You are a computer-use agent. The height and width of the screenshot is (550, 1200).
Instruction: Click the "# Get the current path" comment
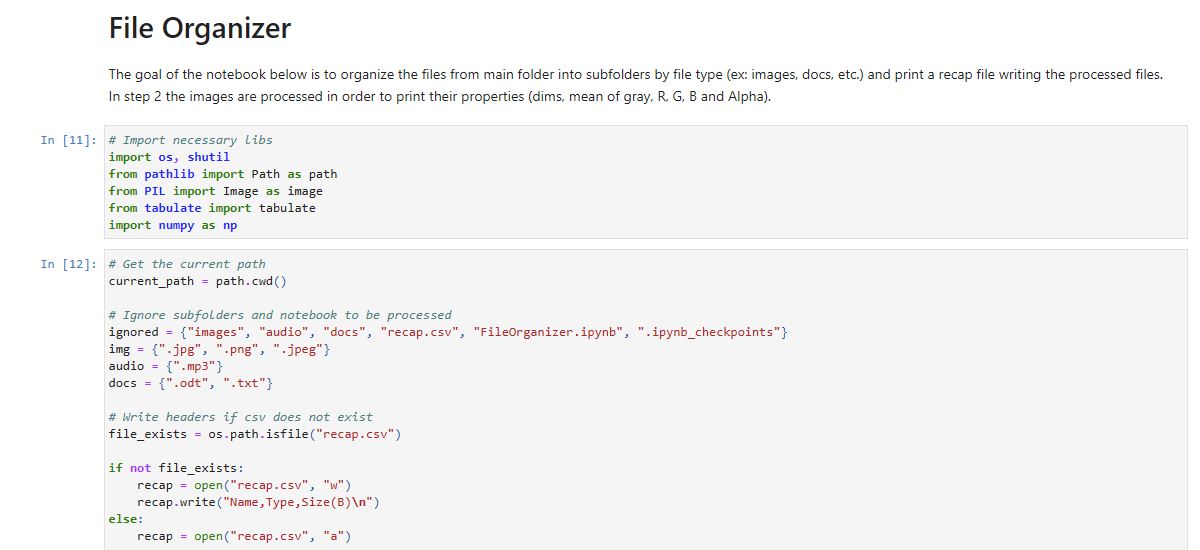click(187, 264)
